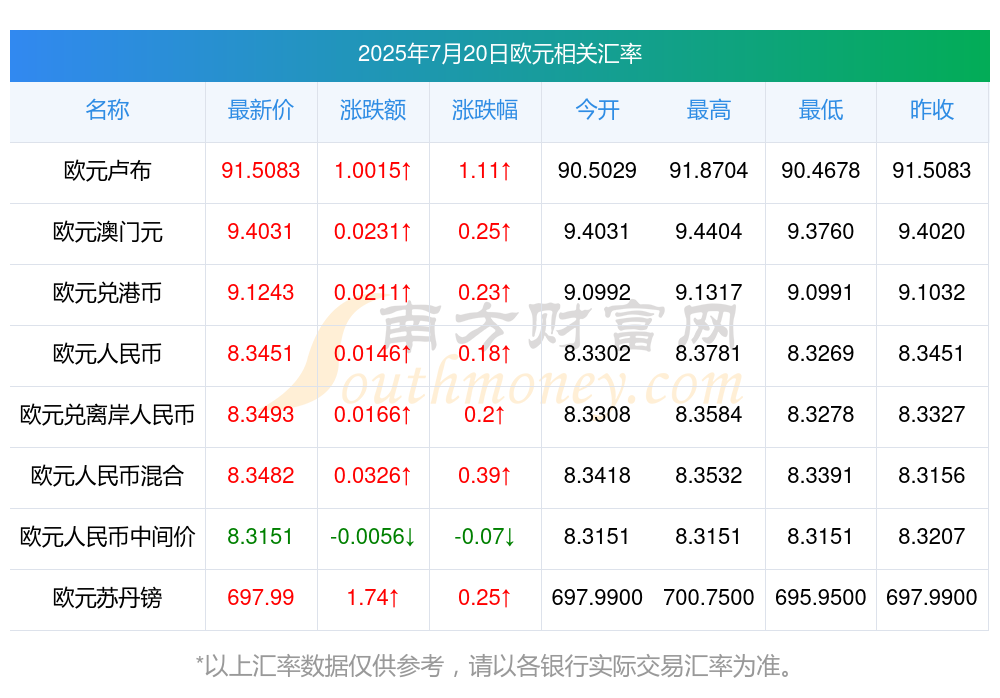1000x698 pixels.
Task: Click the 涨跌幅 column header
Action: click(x=485, y=110)
